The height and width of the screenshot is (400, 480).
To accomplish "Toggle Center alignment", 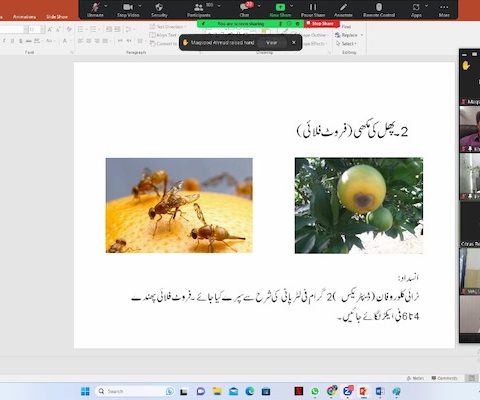I will click(89, 41).
